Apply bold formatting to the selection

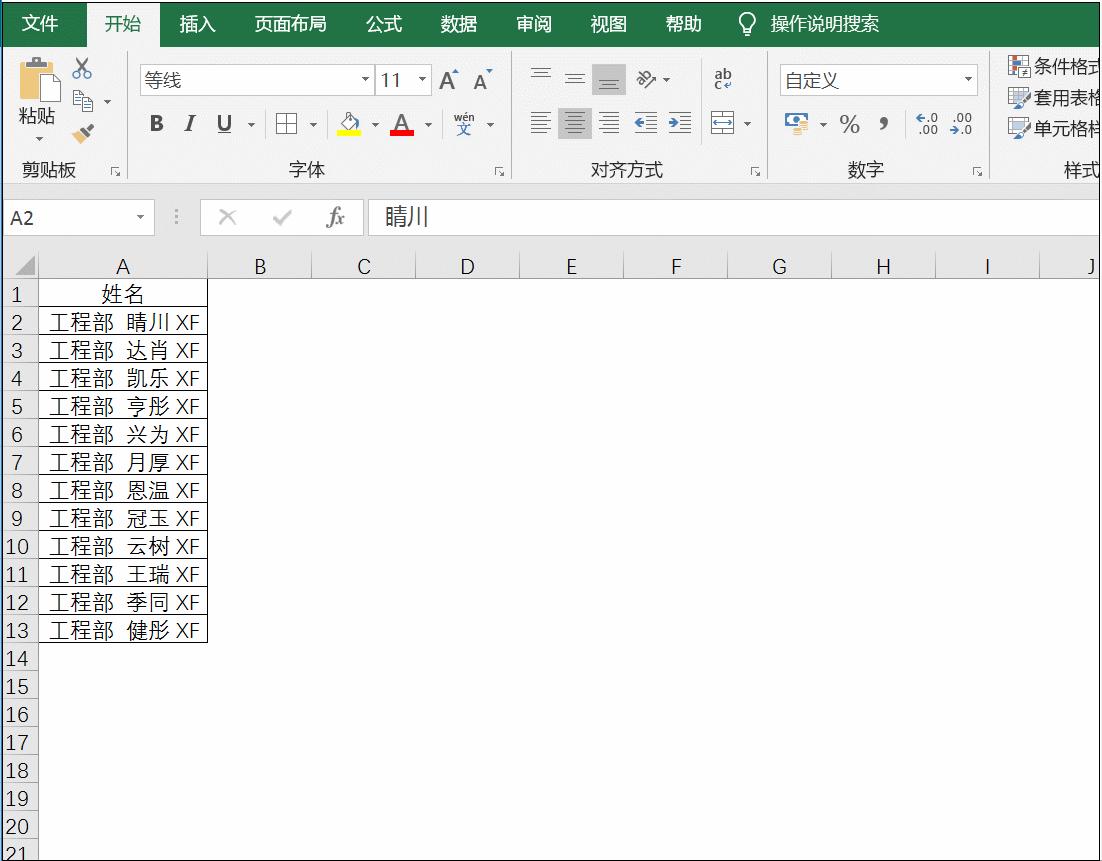click(155, 124)
